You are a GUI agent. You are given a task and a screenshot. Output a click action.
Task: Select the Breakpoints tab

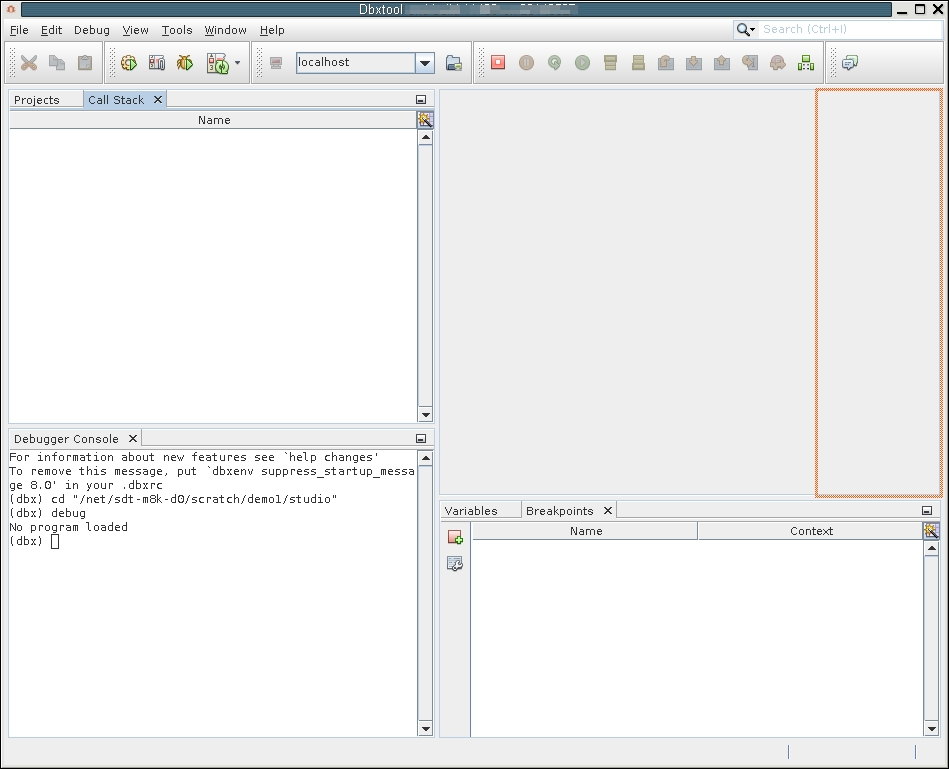click(560, 511)
